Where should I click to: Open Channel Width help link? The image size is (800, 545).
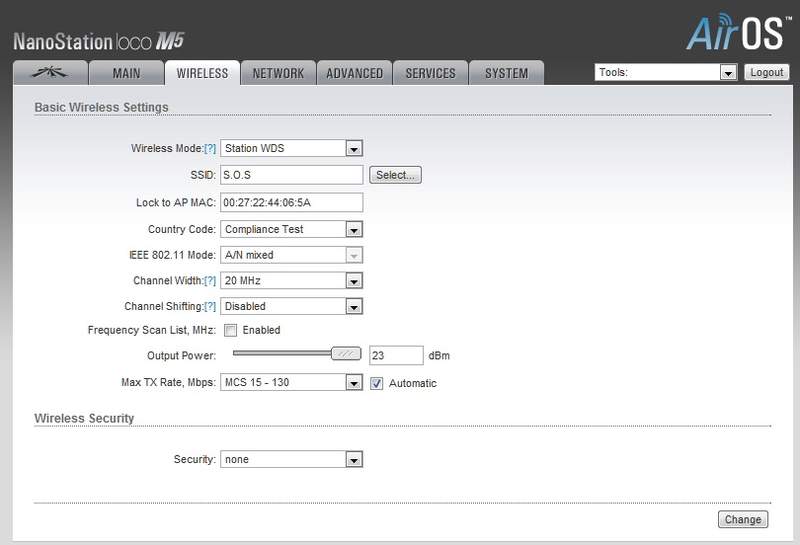click(x=210, y=281)
